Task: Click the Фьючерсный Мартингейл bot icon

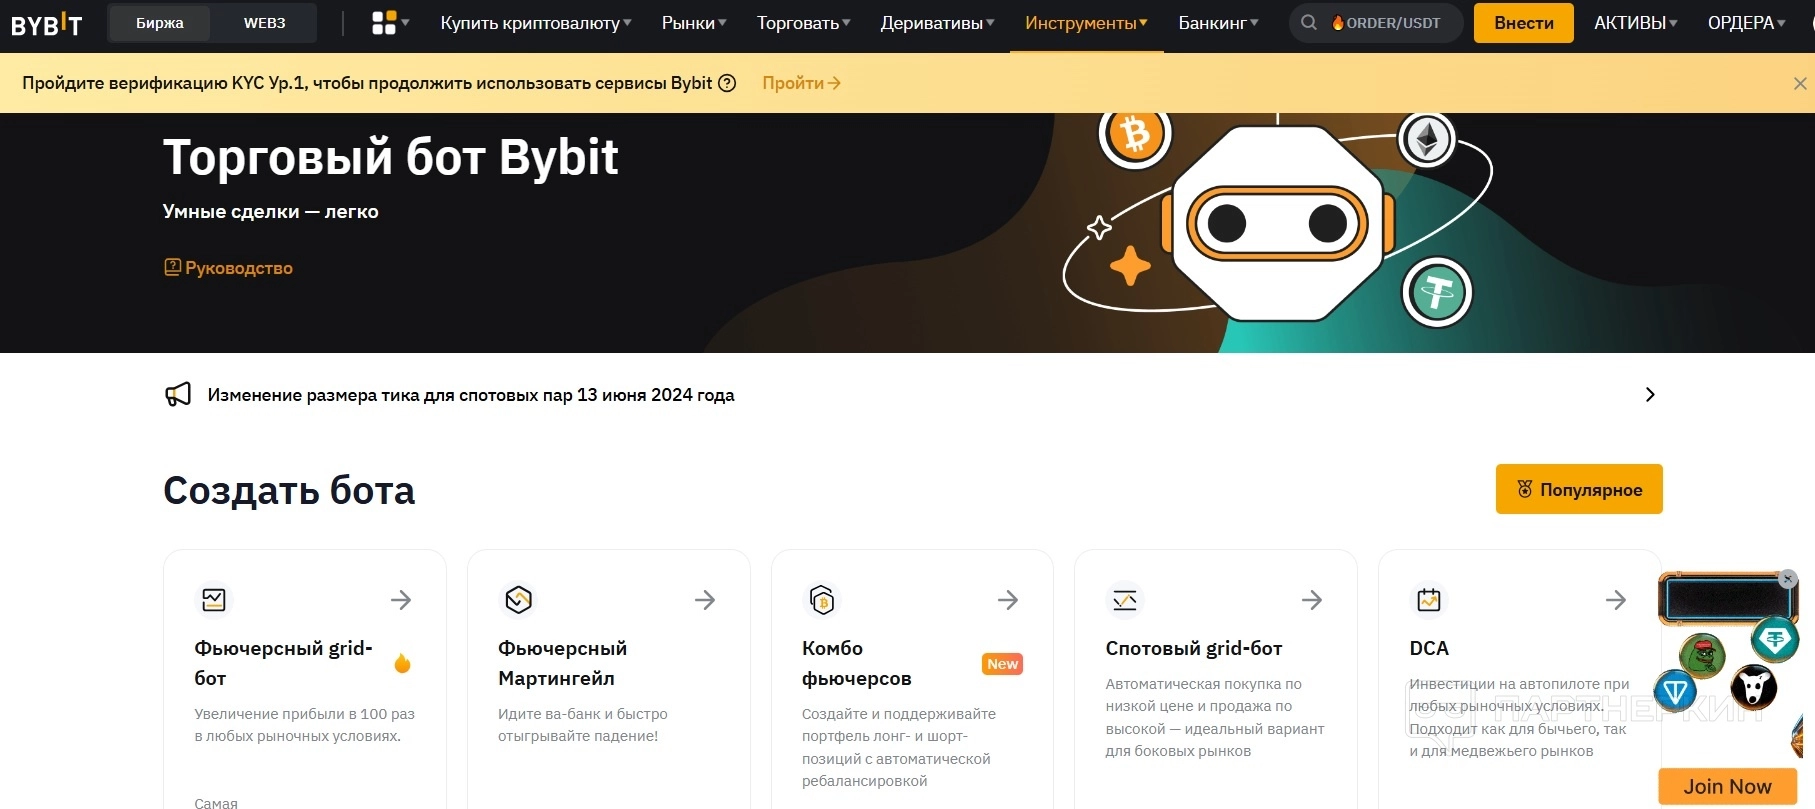Action: (x=518, y=600)
